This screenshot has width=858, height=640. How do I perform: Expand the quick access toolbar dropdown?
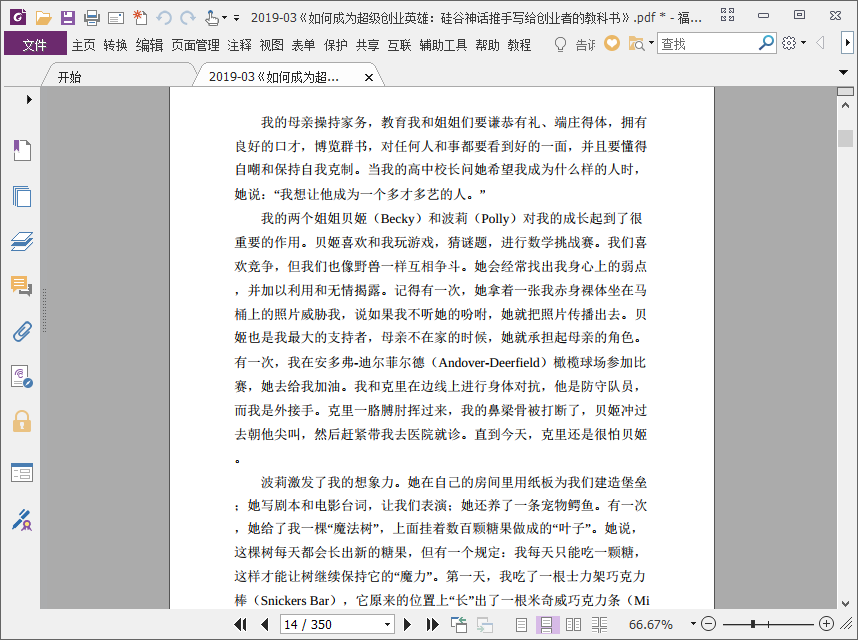(x=236, y=18)
